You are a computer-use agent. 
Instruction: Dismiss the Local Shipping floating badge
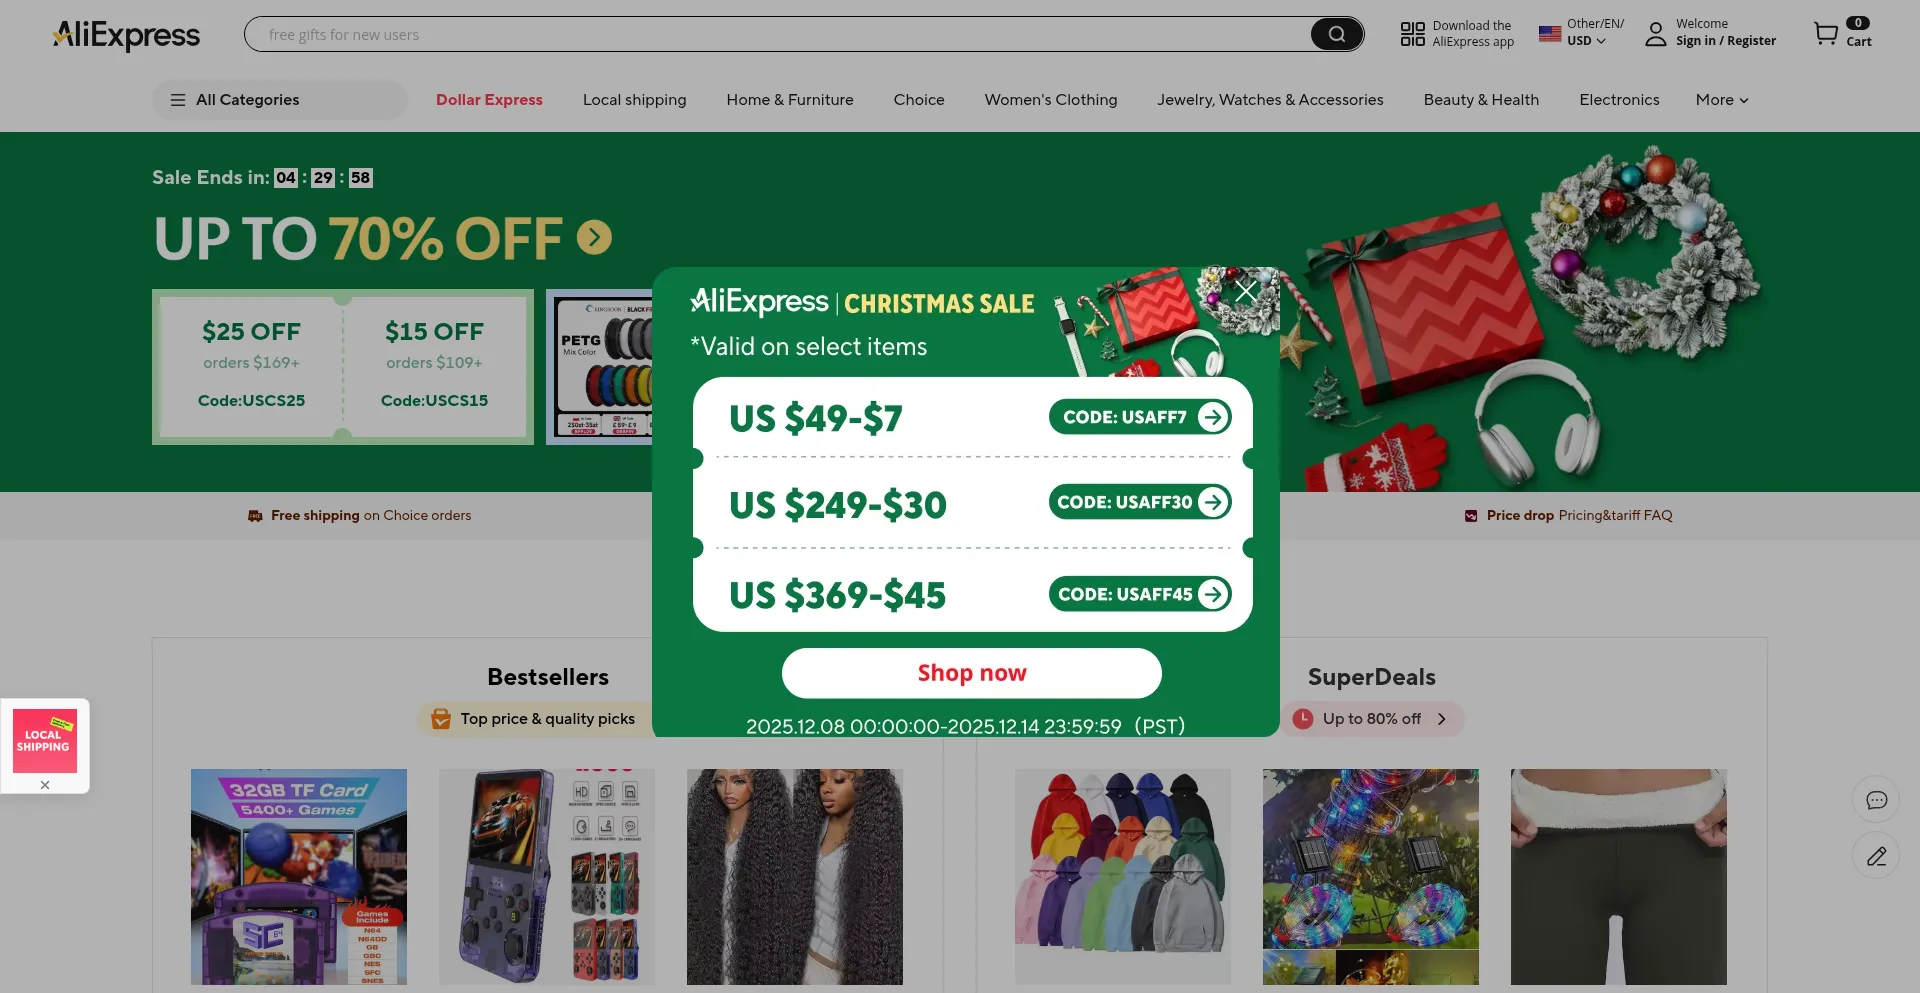coord(45,785)
